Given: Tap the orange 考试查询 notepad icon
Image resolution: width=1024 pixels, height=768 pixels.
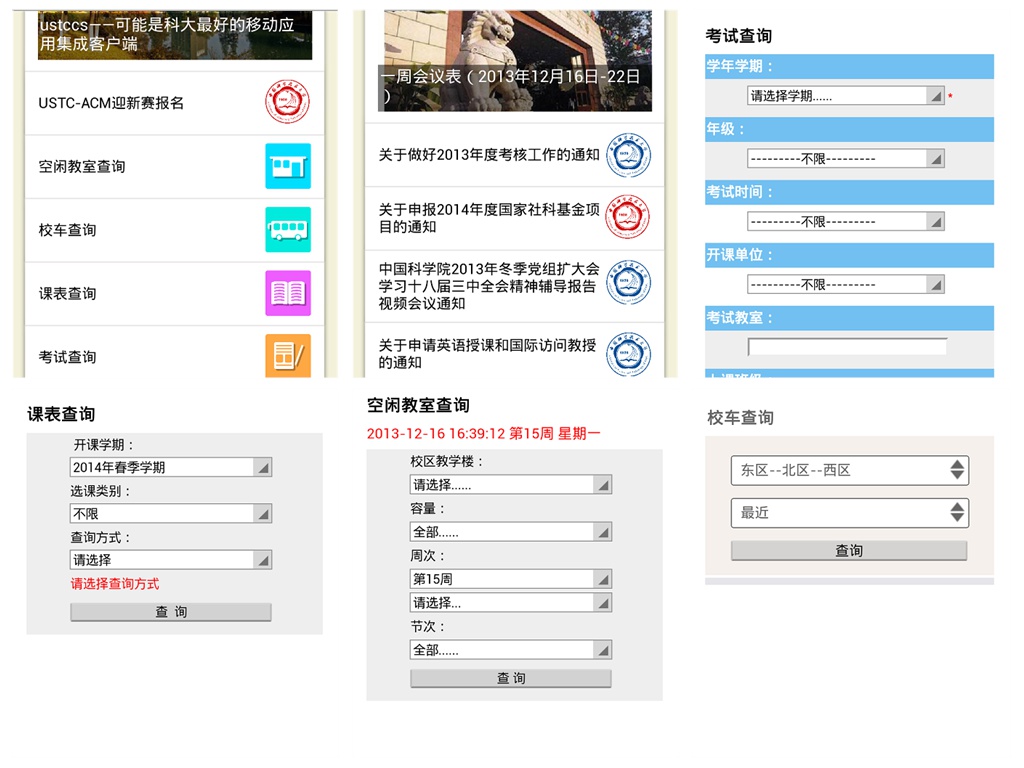Looking at the screenshot, I should click(x=288, y=356).
